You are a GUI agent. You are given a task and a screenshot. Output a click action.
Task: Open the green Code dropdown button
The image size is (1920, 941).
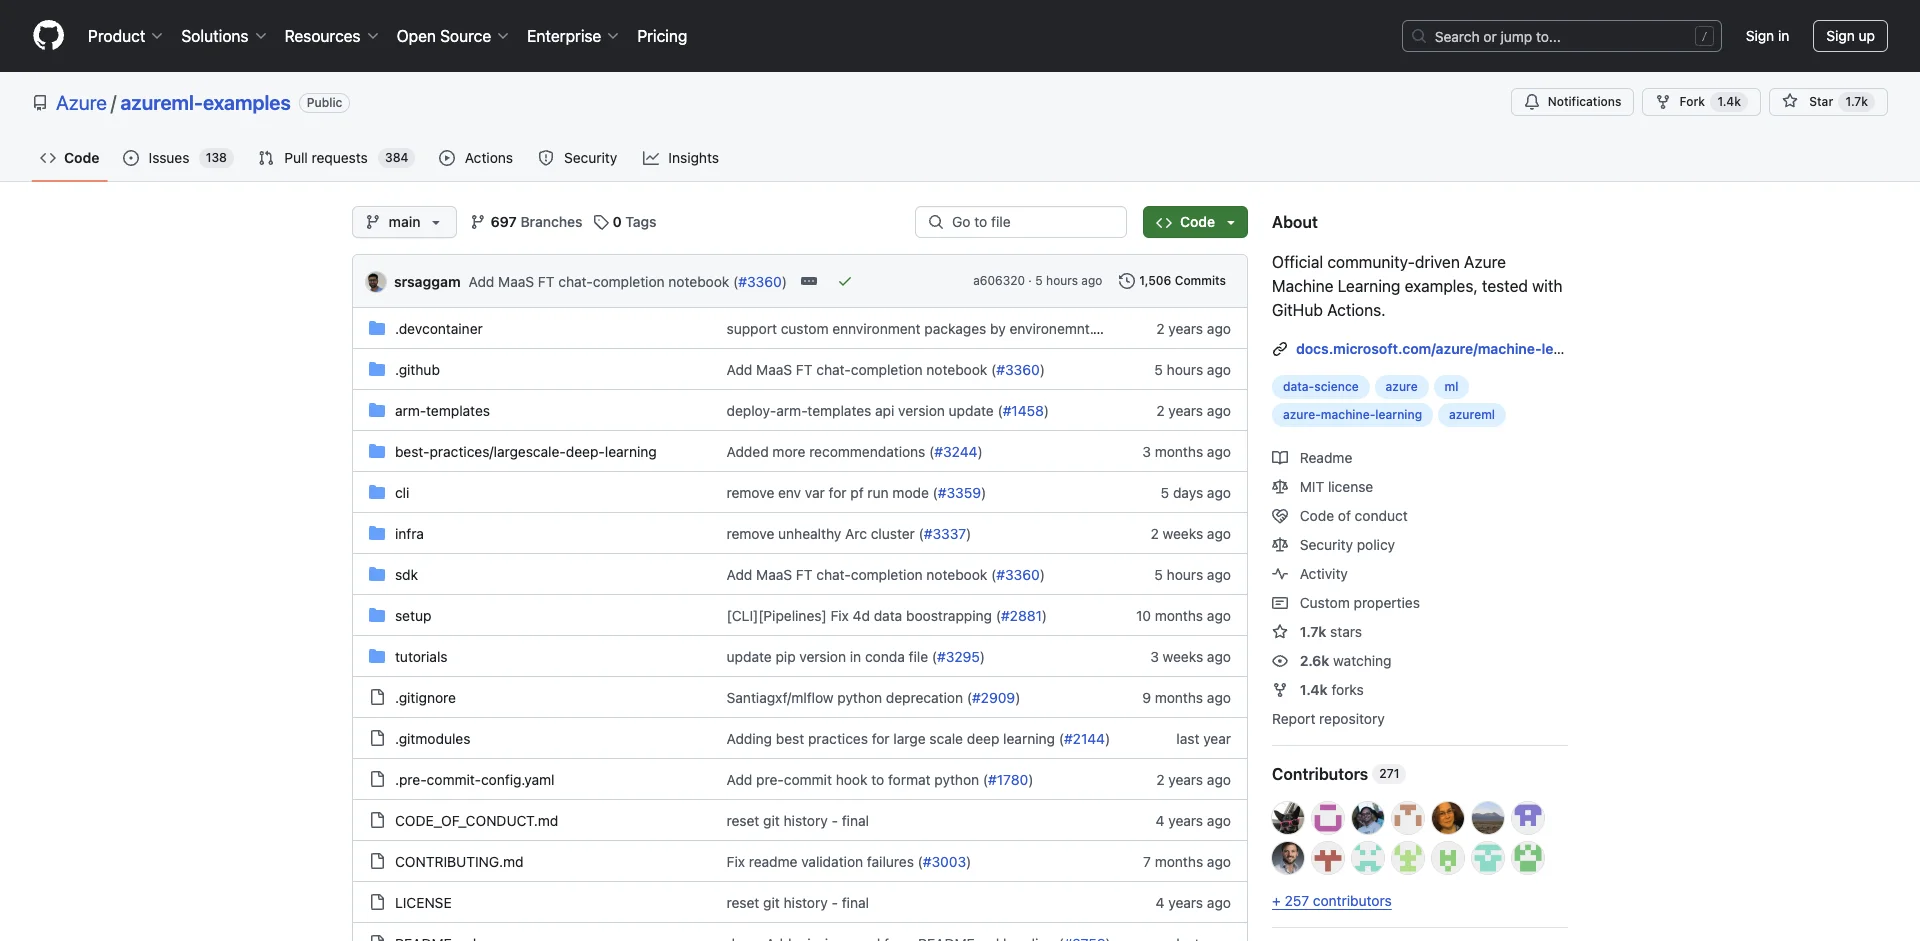[x=1195, y=222]
